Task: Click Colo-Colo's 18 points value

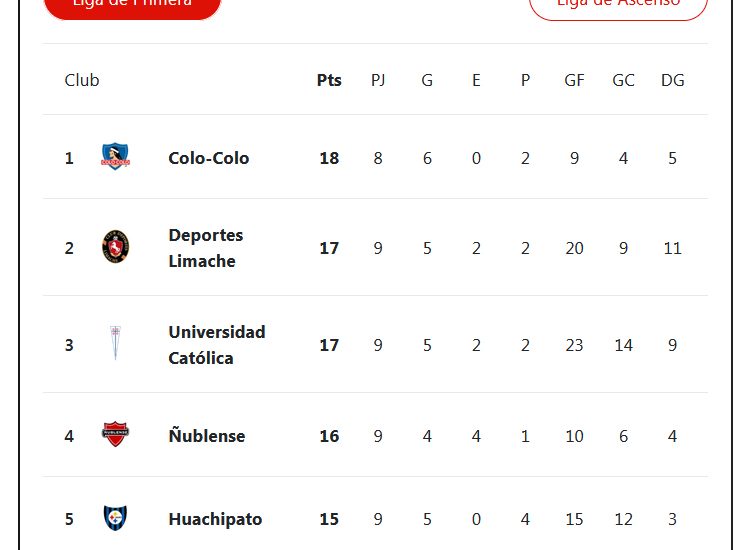Action: click(x=329, y=158)
